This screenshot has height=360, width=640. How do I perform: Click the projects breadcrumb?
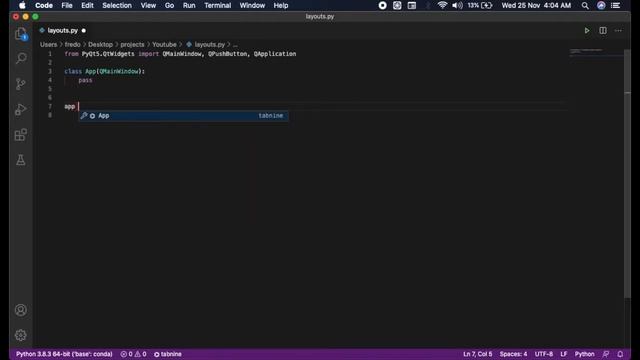132,44
